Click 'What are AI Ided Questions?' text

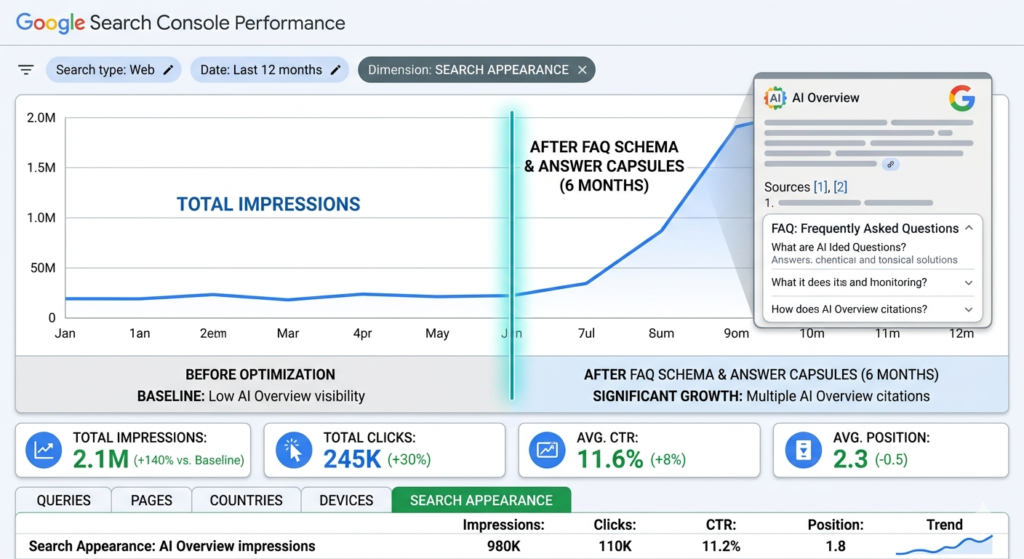(x=839, y=247)
